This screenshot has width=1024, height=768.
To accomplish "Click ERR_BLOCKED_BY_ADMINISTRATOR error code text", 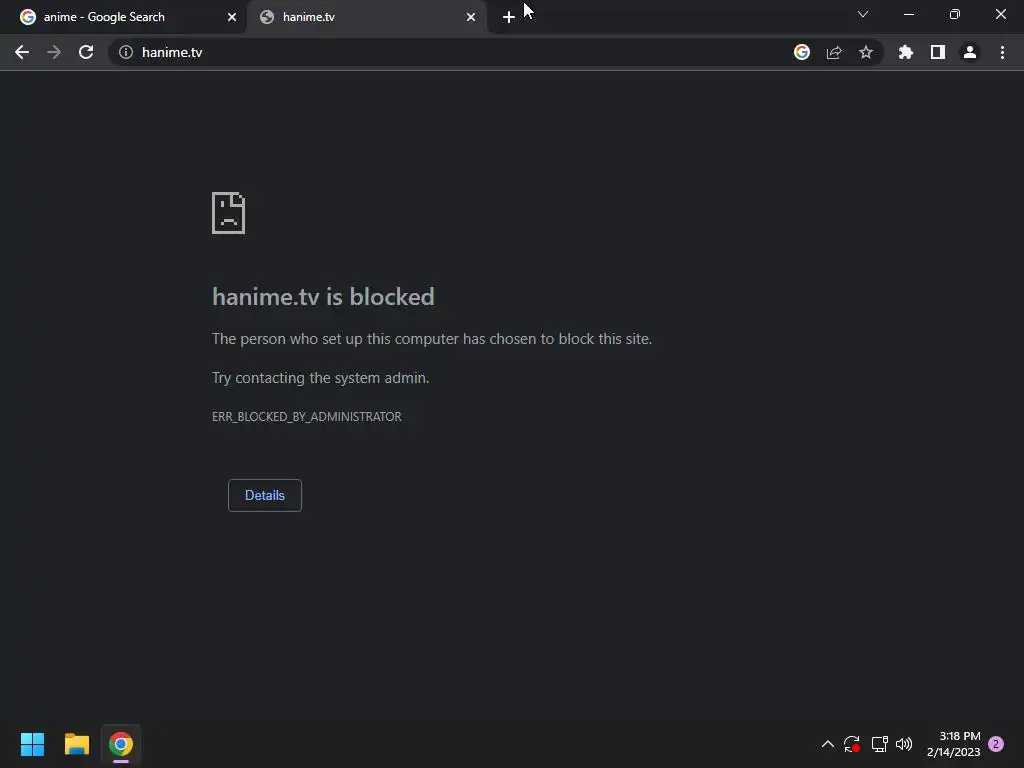I will (x=307, y=417).
